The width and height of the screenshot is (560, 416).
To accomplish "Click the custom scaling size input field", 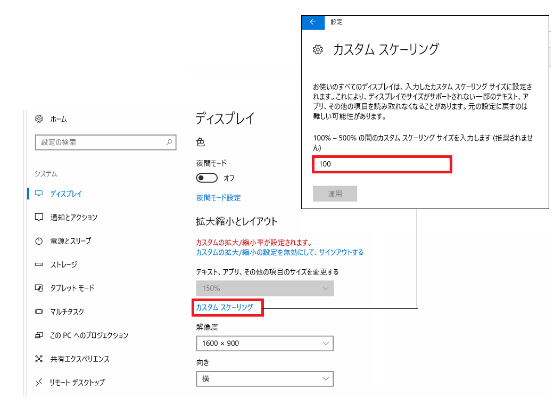I will (382, 164).
